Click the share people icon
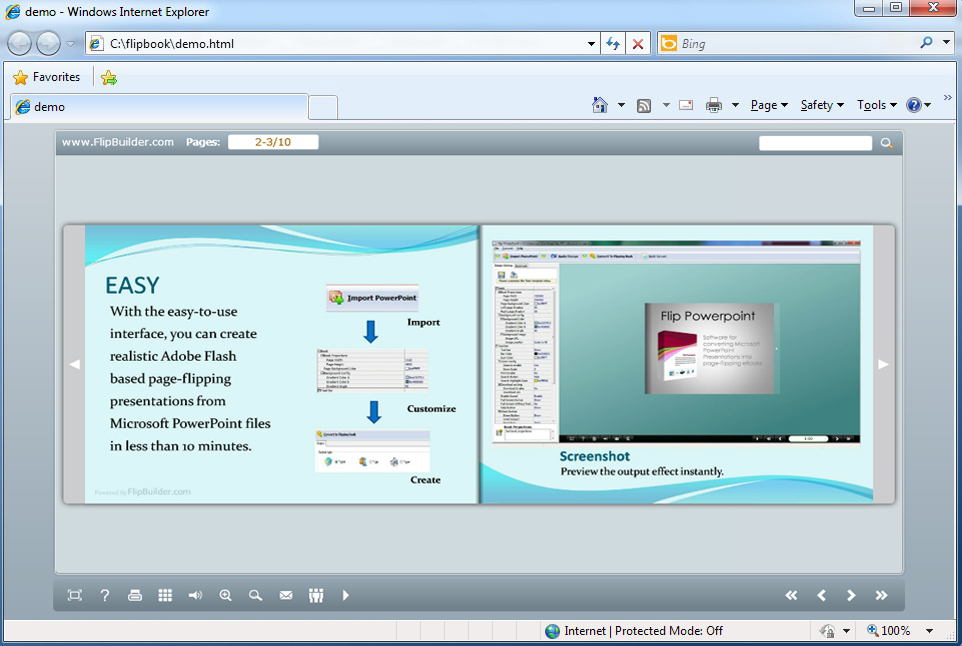 pyautogui.click(x=316, y=596)
